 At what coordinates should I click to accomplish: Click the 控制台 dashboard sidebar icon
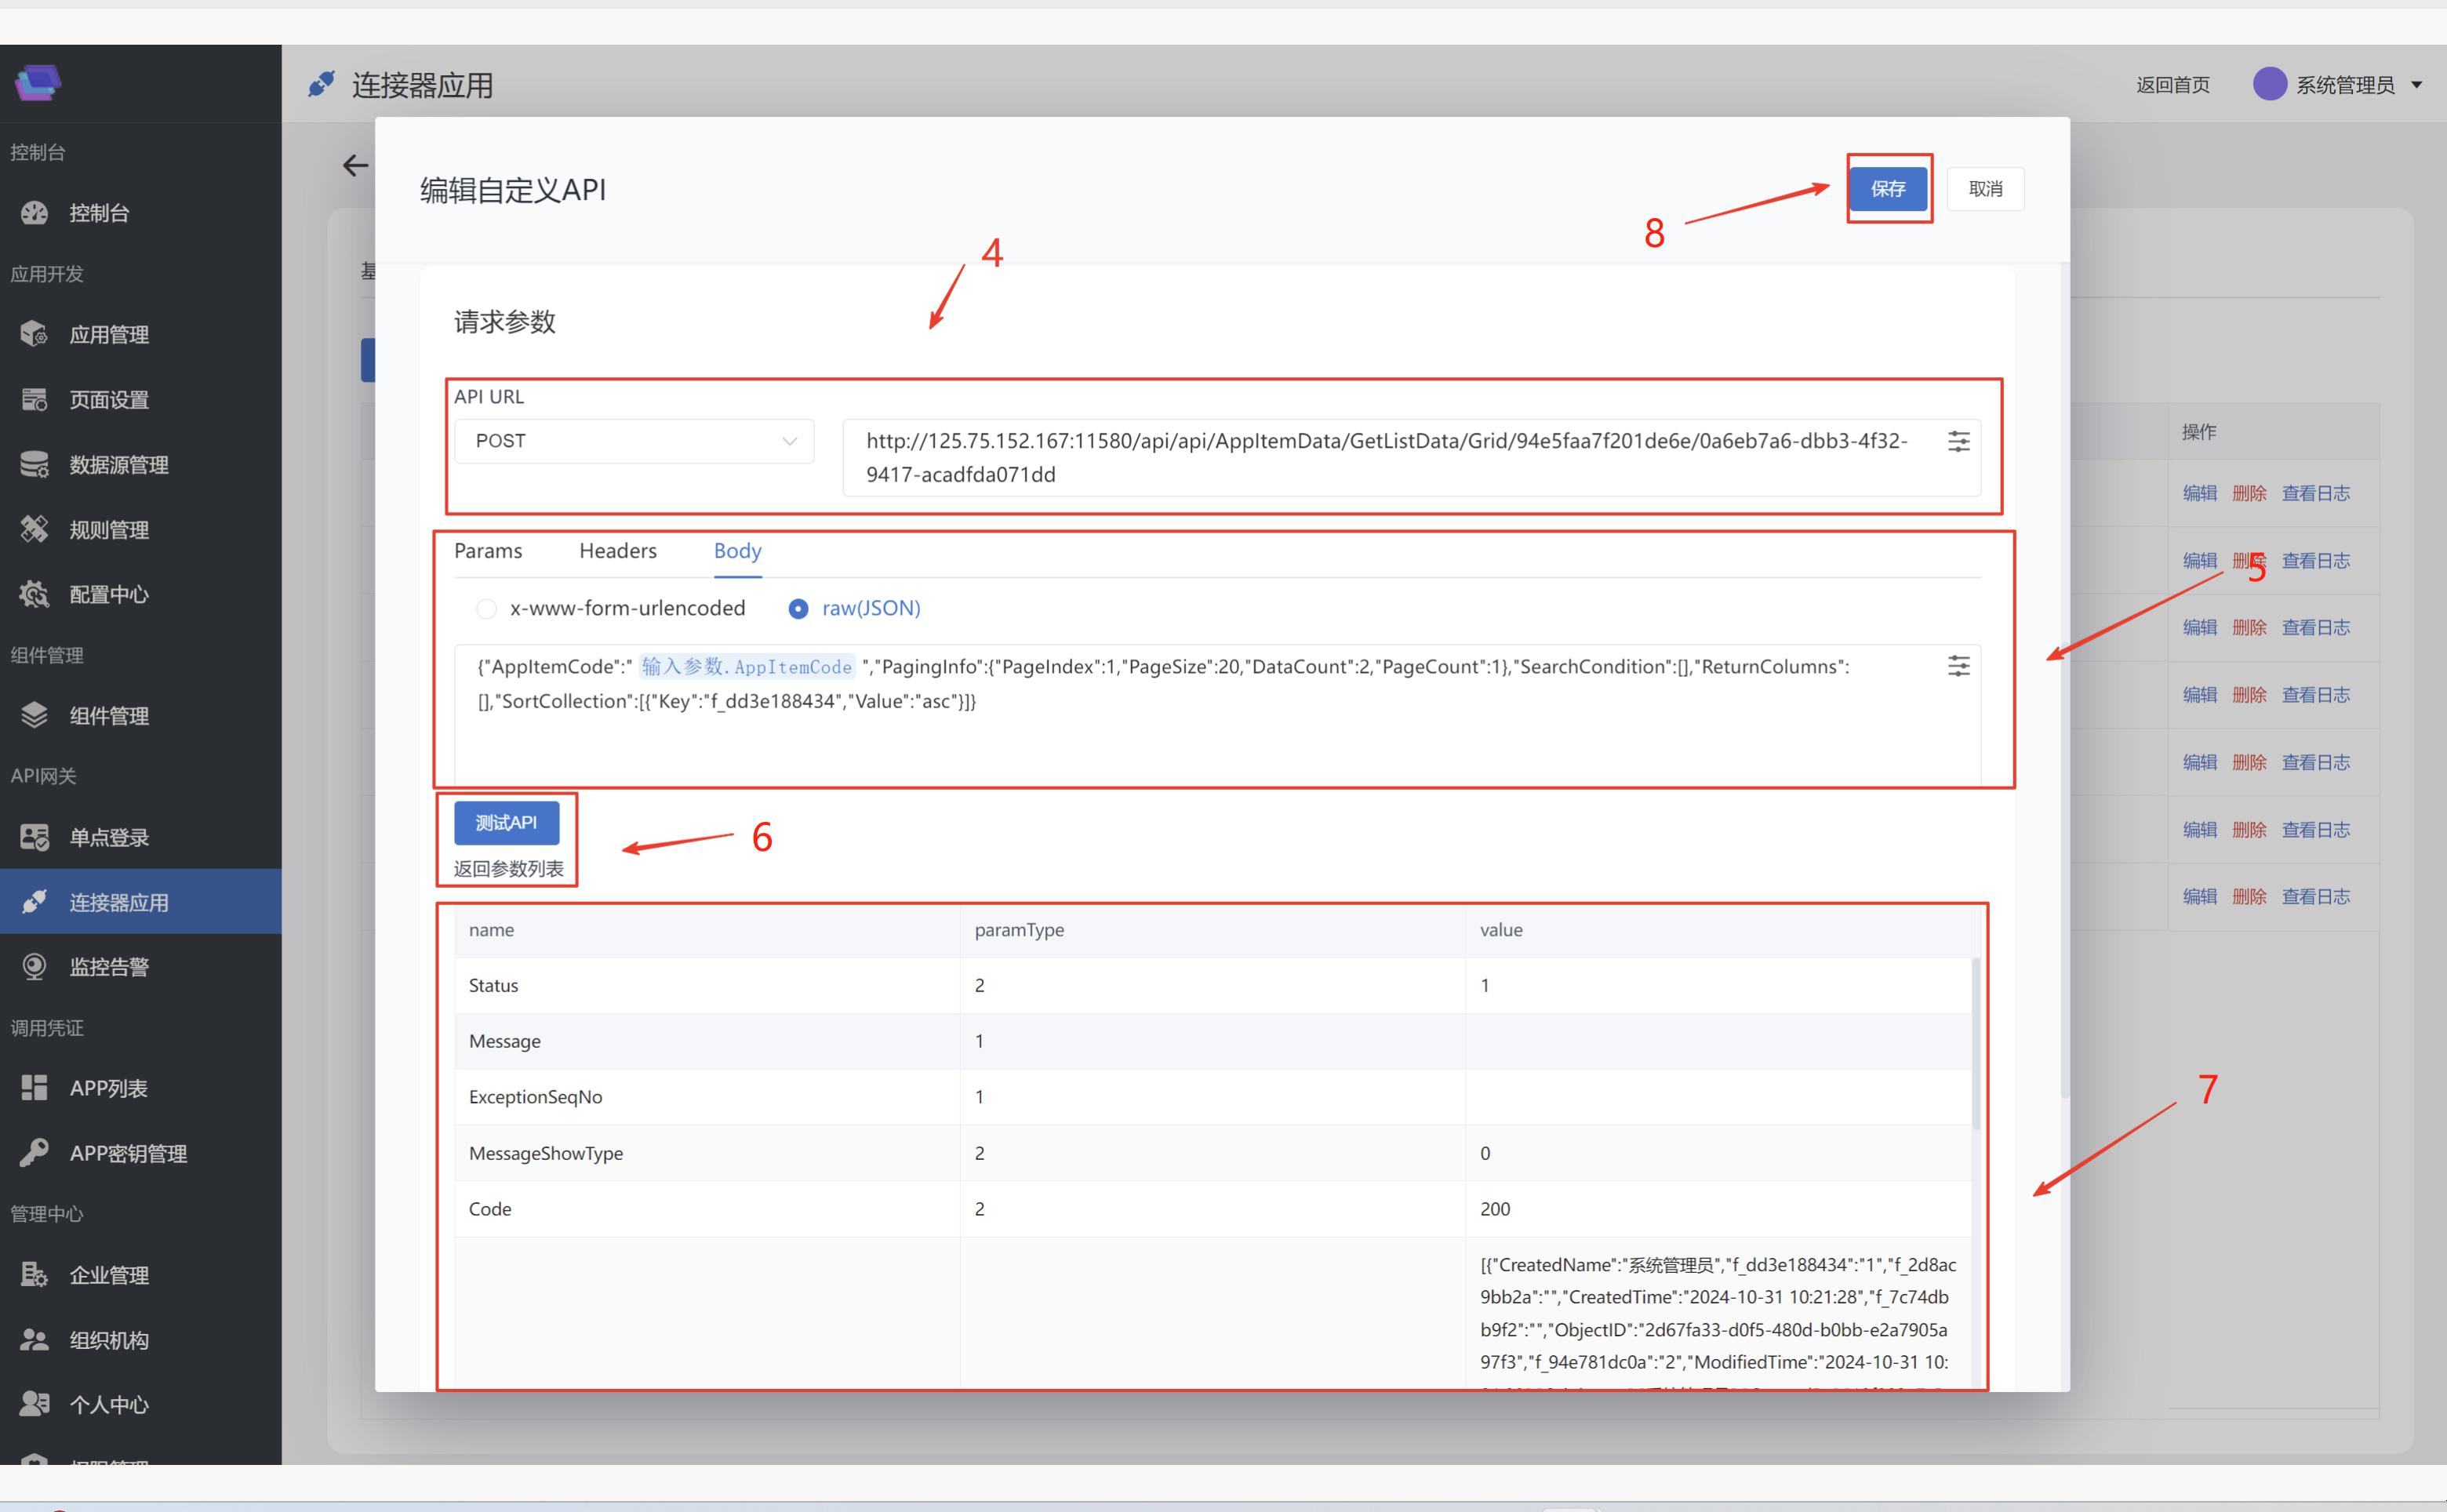[x=35, y=213]
